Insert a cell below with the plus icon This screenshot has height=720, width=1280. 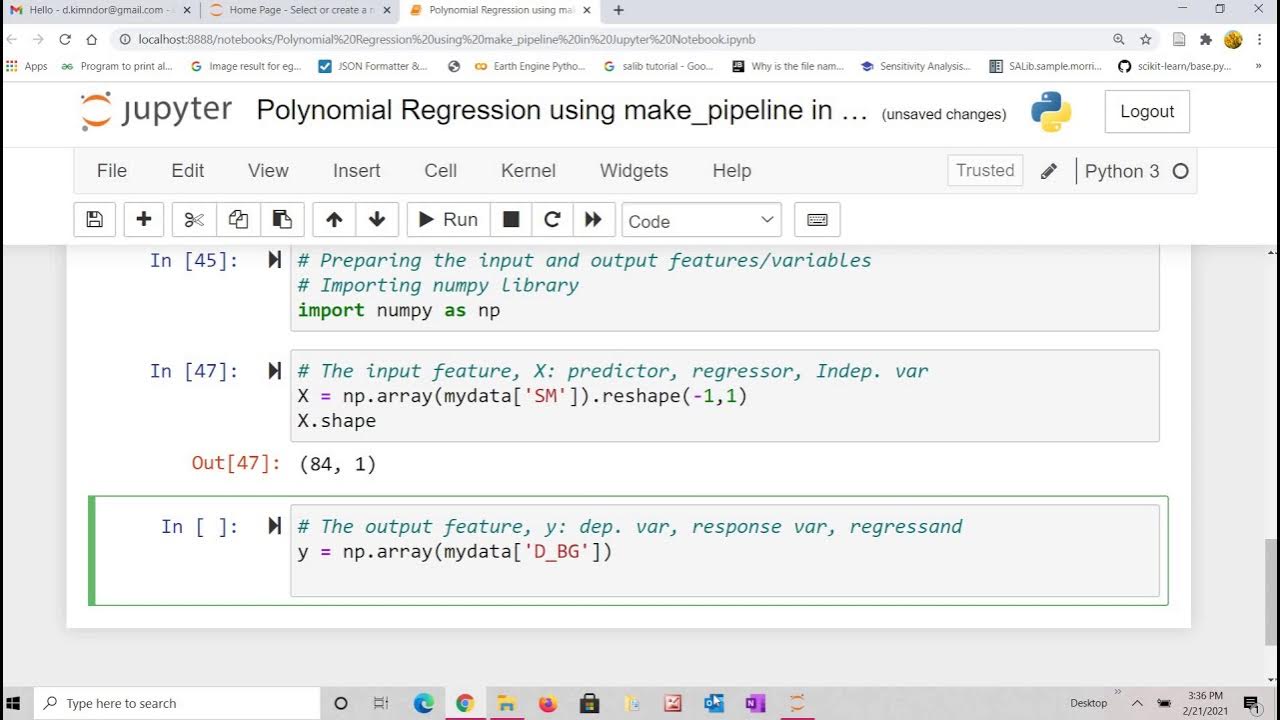pyautogui.click(x=144, y=220)
